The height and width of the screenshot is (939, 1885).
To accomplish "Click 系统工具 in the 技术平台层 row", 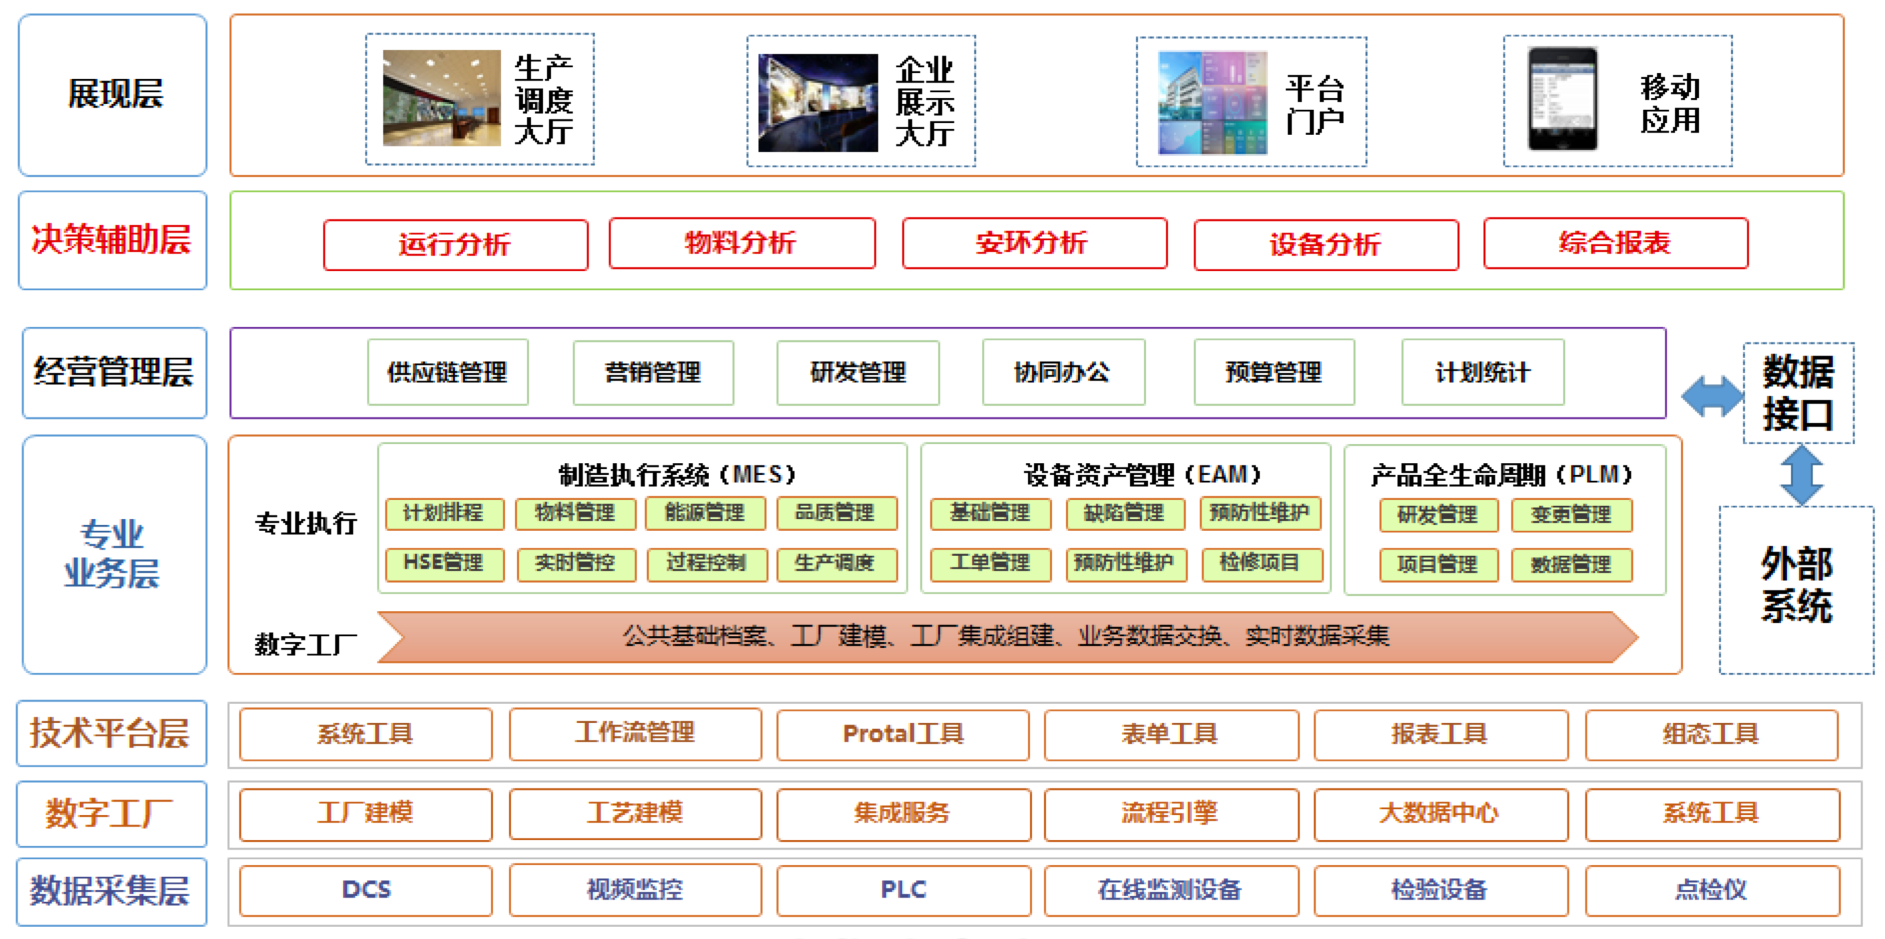I will click(x=366, y=735).
